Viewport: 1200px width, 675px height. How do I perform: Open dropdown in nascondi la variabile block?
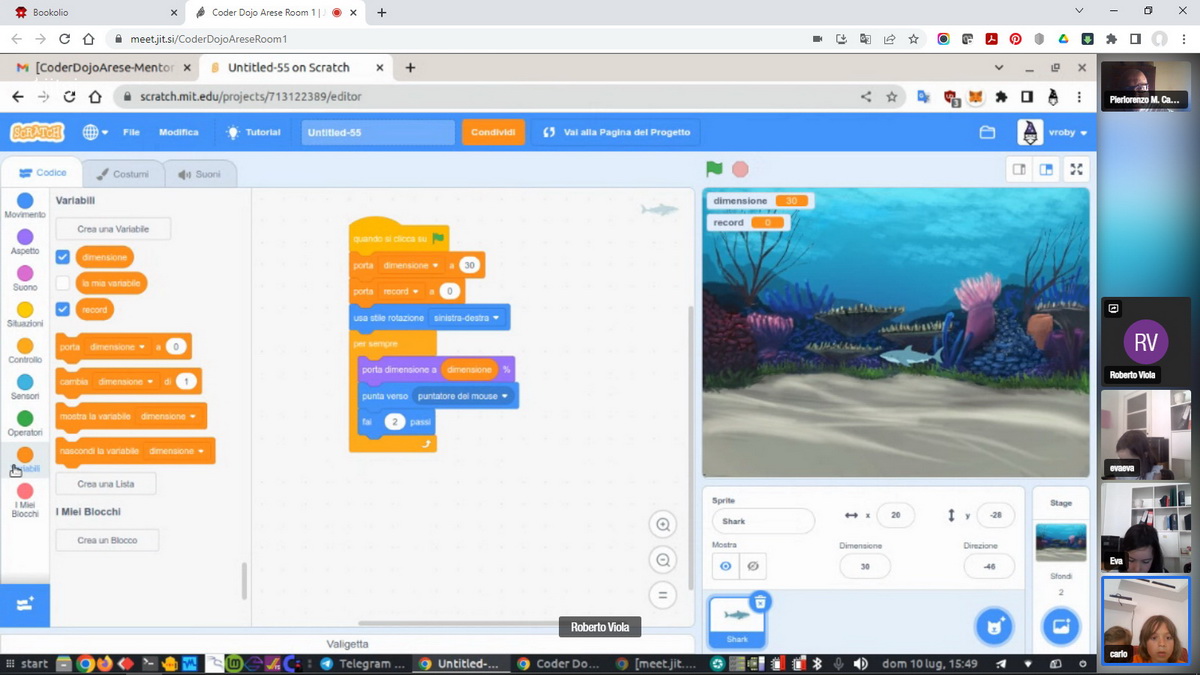tap(176, 451)
